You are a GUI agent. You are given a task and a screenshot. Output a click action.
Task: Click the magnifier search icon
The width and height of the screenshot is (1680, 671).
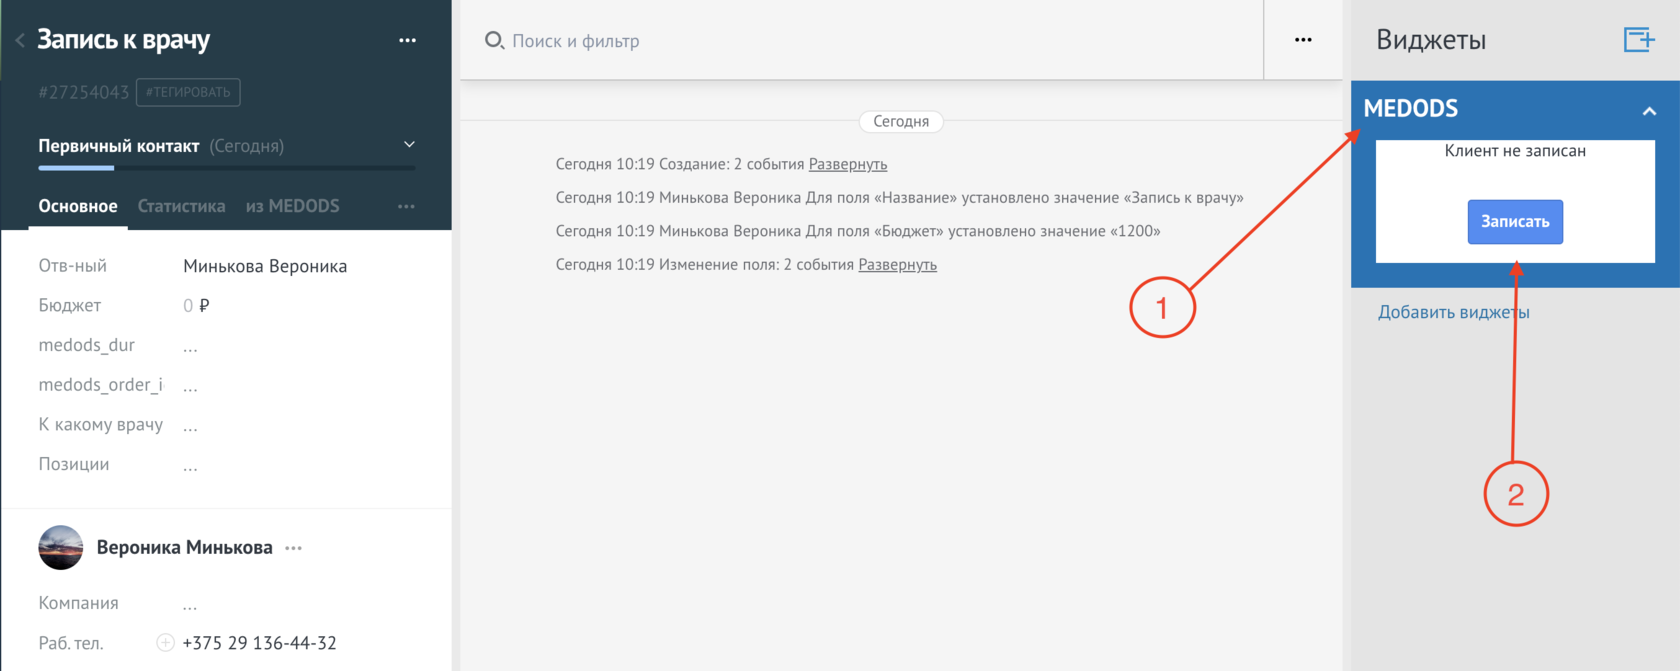coord(494,41)
